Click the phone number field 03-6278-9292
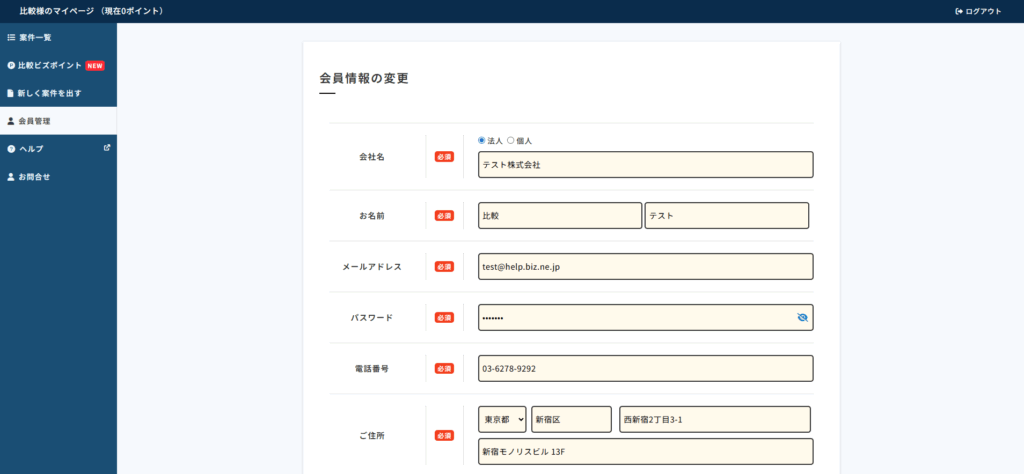The height and width of the screenshot is (474, 1024). 645,368
